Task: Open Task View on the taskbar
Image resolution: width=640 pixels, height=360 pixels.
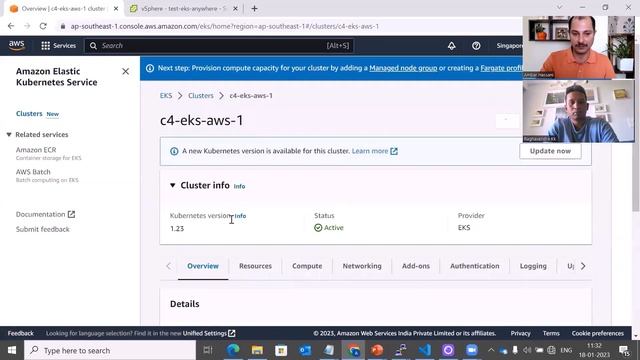Action: pos(208,350)
